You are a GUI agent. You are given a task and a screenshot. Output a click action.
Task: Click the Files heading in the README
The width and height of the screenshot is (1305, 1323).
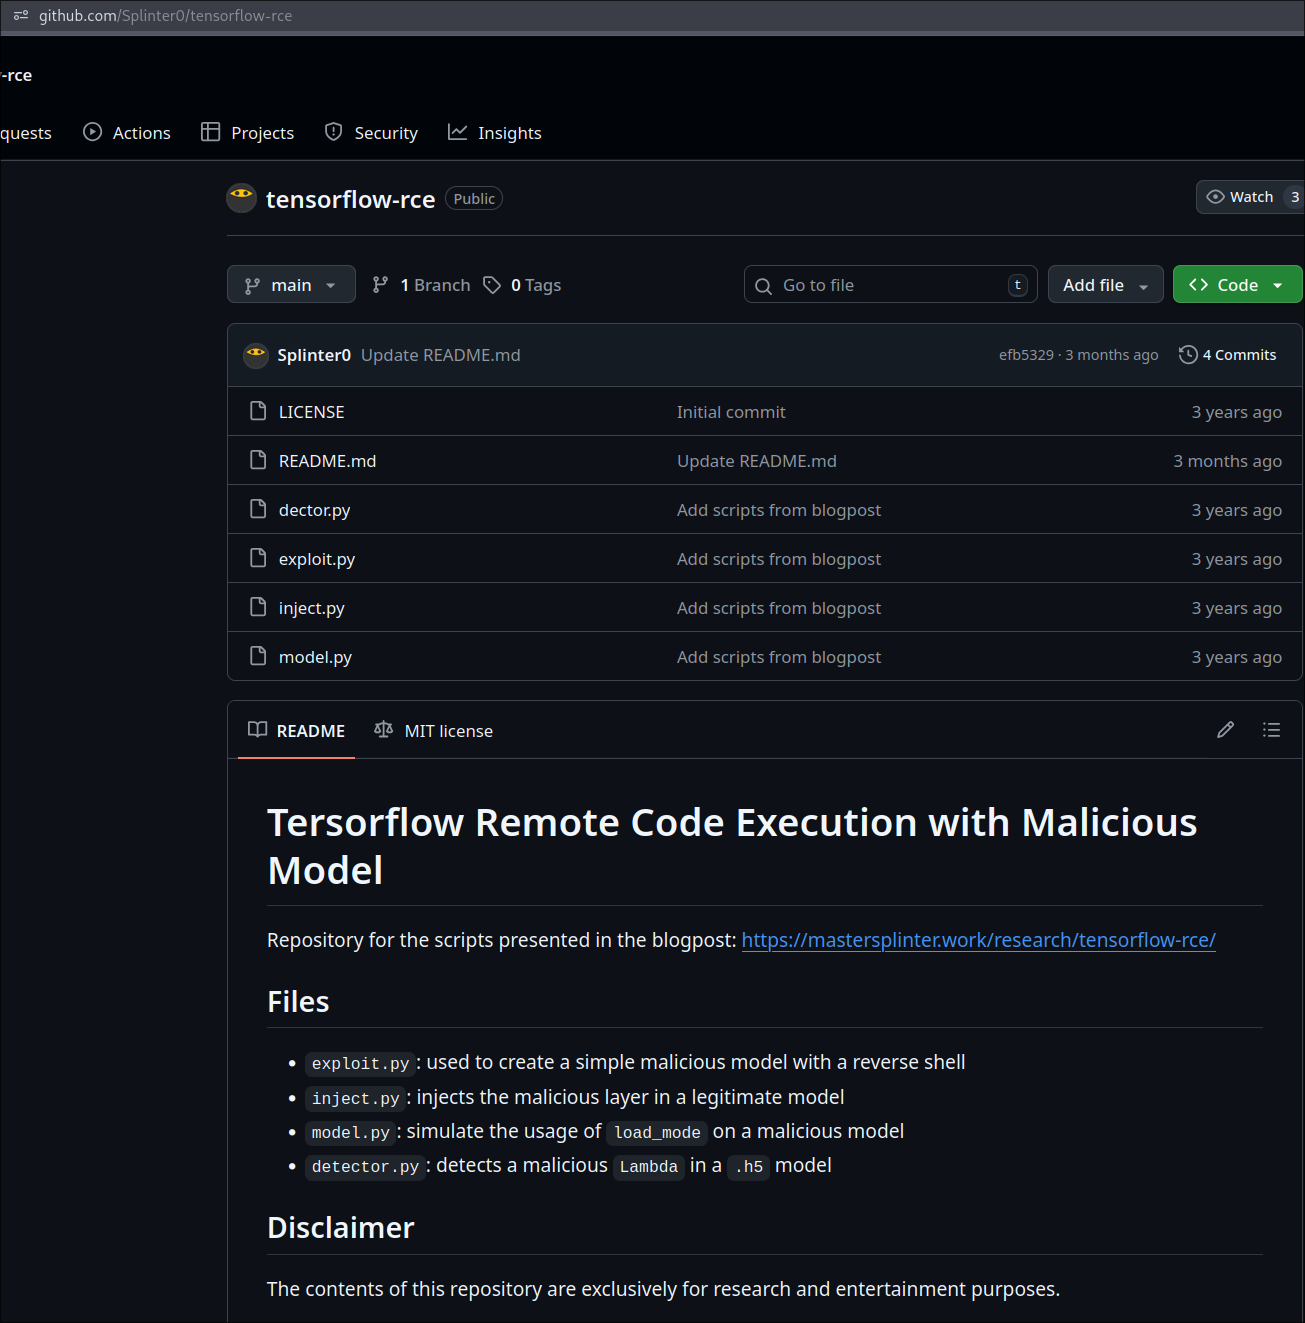[x=298, y=1002]
